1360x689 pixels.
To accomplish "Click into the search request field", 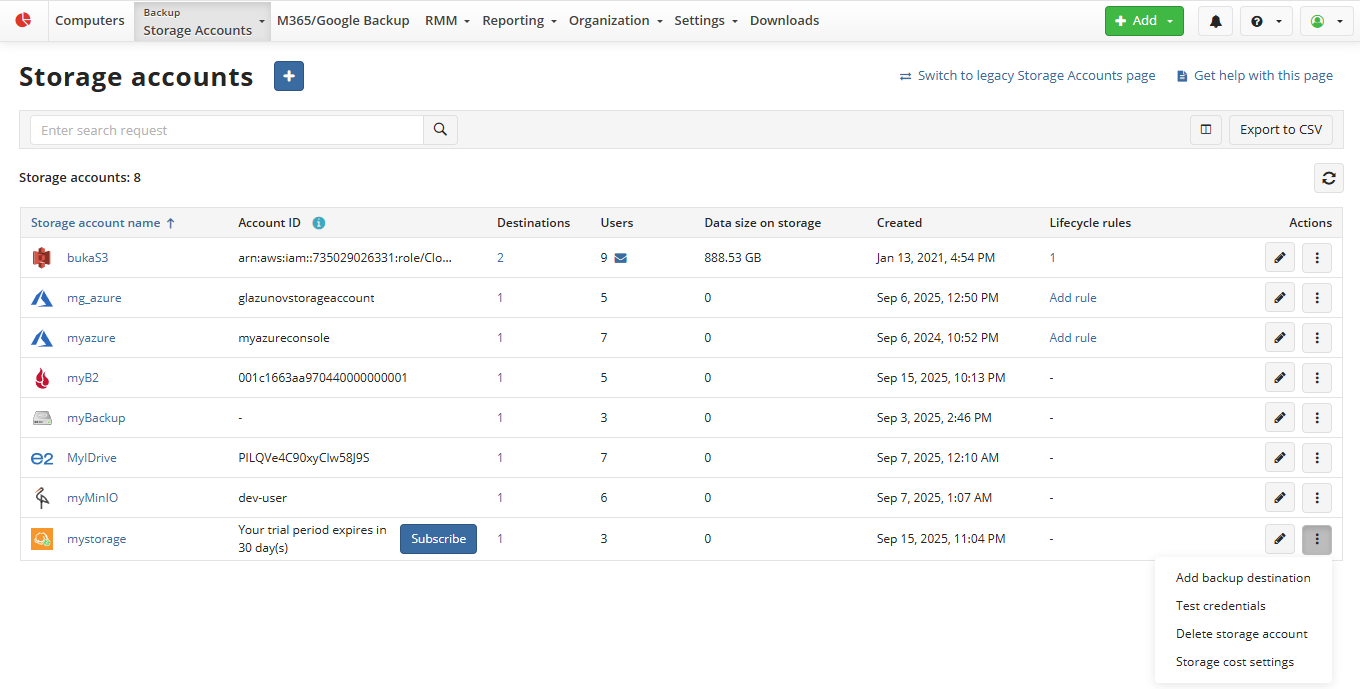I will pos(227,130).
